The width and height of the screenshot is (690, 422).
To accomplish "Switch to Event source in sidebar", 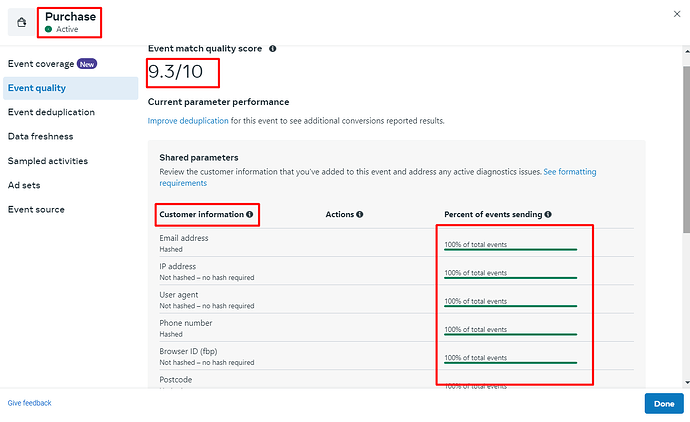I will coord(36,209).
